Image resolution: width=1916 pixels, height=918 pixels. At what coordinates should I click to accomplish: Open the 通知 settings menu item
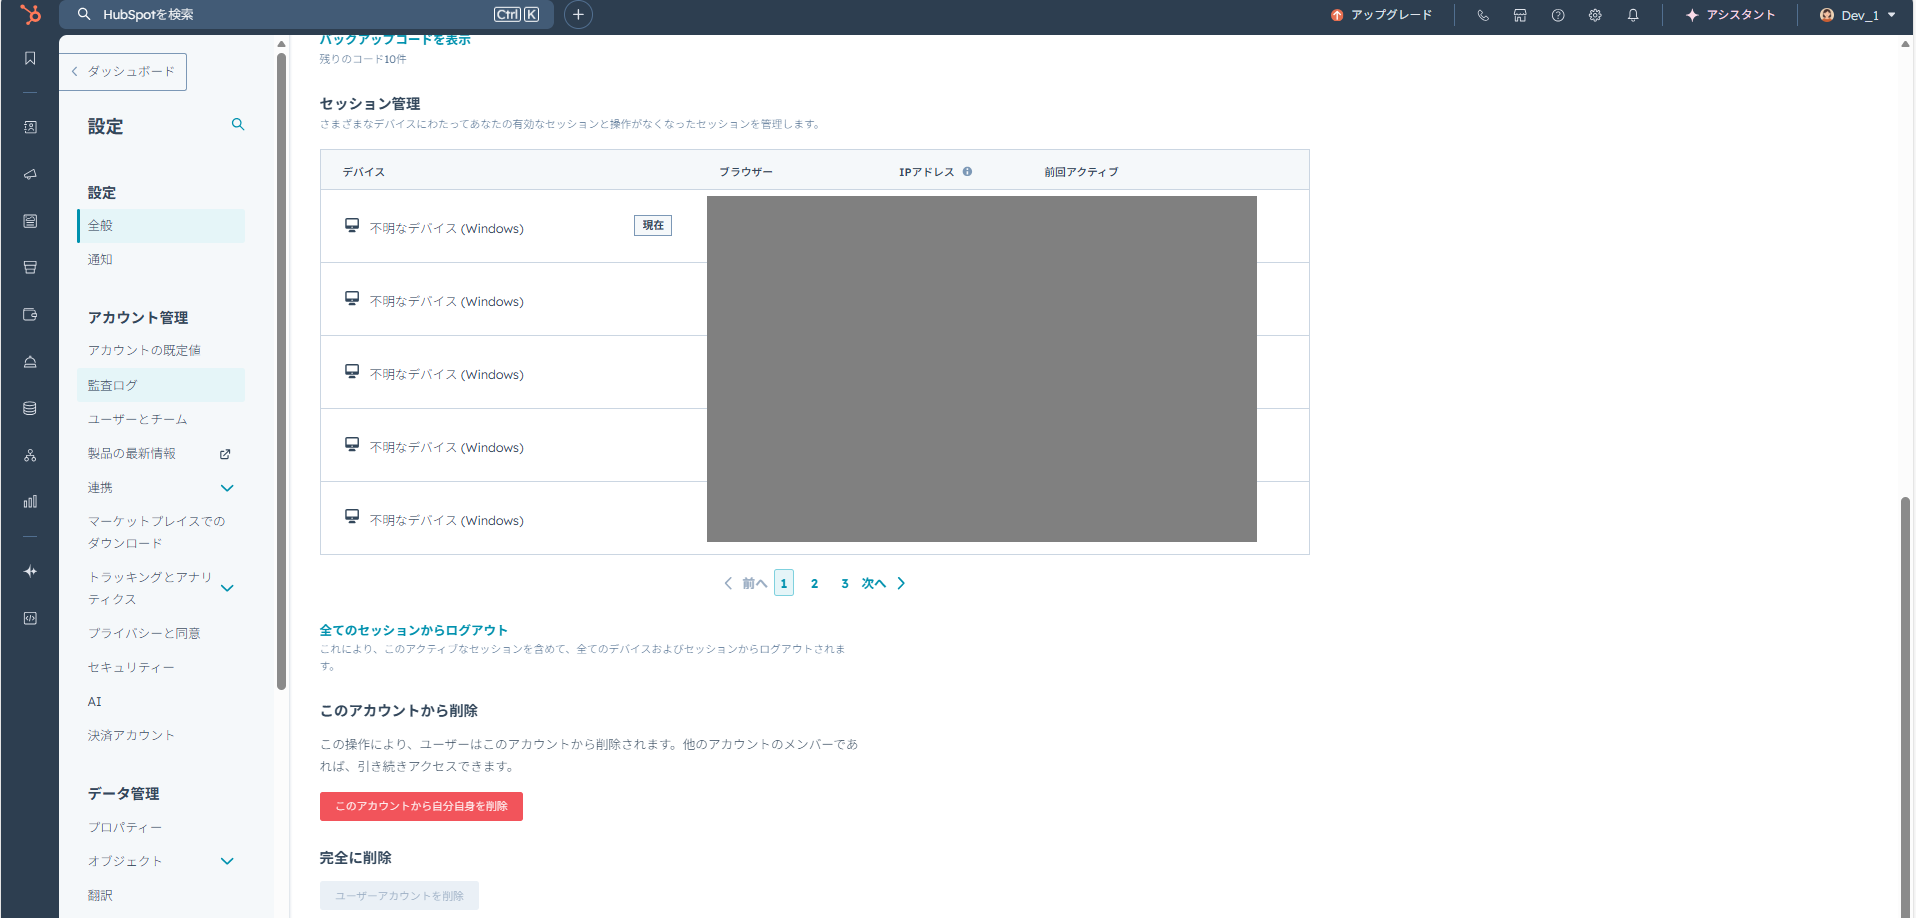100,259
